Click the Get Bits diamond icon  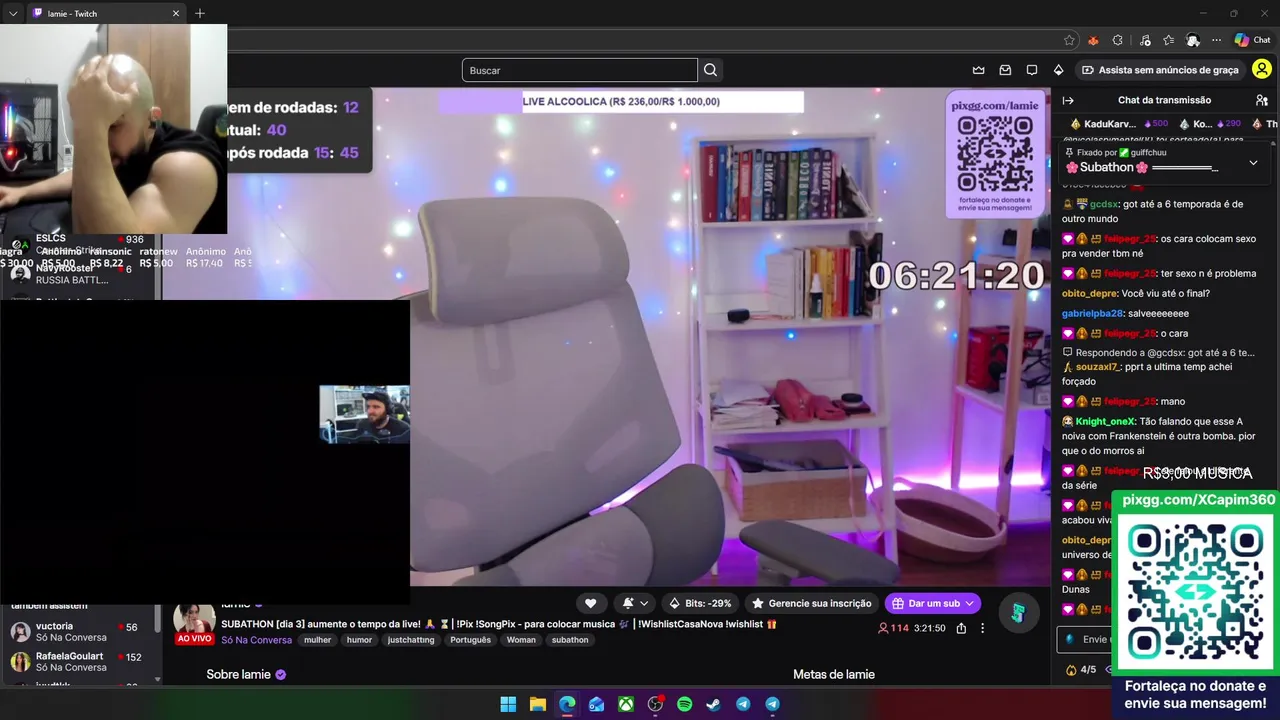point(1058,70)
